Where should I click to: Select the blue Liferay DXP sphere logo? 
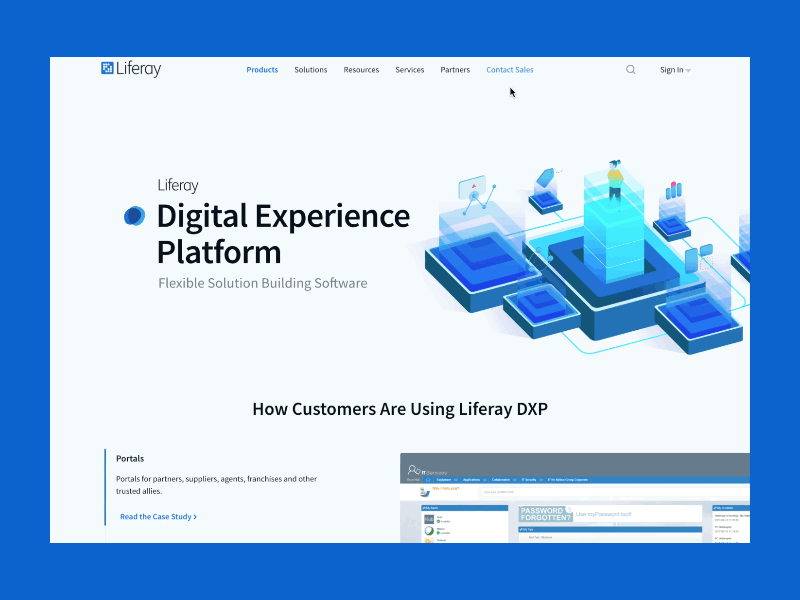click(133, 215)
